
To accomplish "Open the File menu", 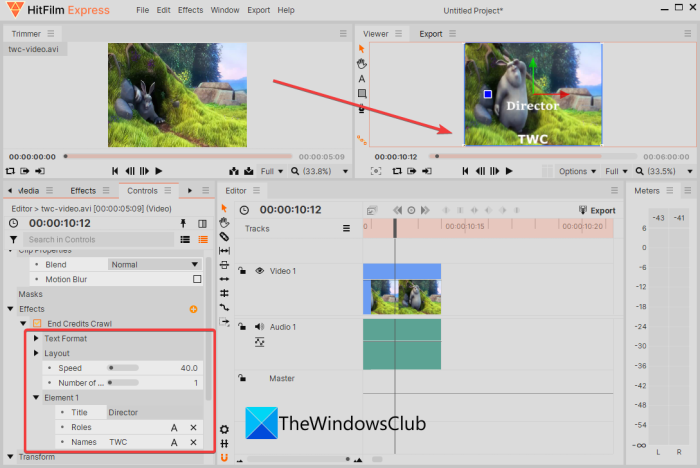I will [x=142, y=10].
